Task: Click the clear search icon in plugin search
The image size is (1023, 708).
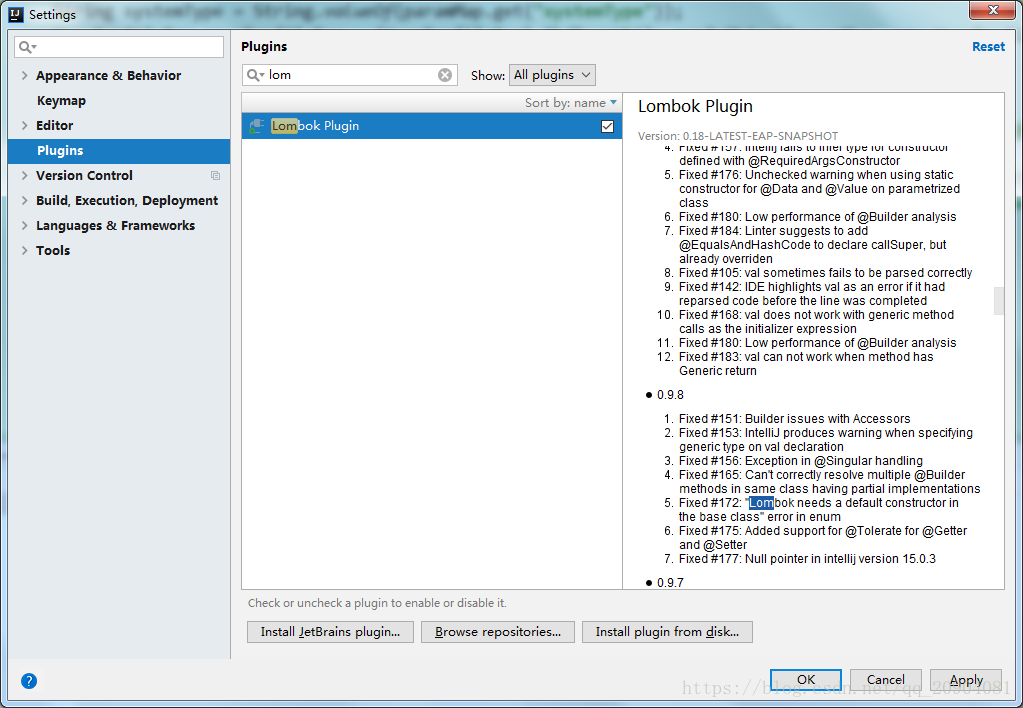Action: [x=445, y=75]
